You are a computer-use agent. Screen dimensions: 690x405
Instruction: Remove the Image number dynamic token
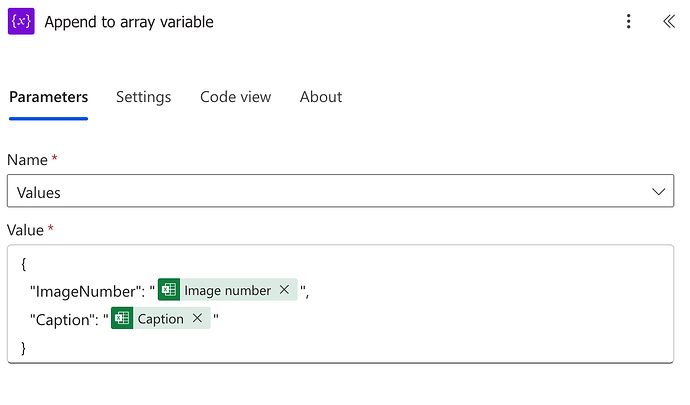pyautogui.click(x=284, y=290)
